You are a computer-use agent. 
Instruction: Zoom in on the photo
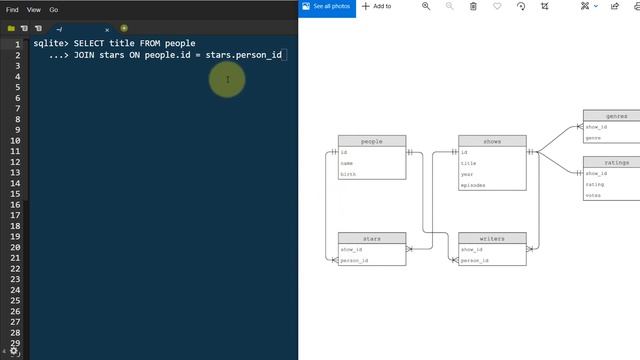click(426, 6)
